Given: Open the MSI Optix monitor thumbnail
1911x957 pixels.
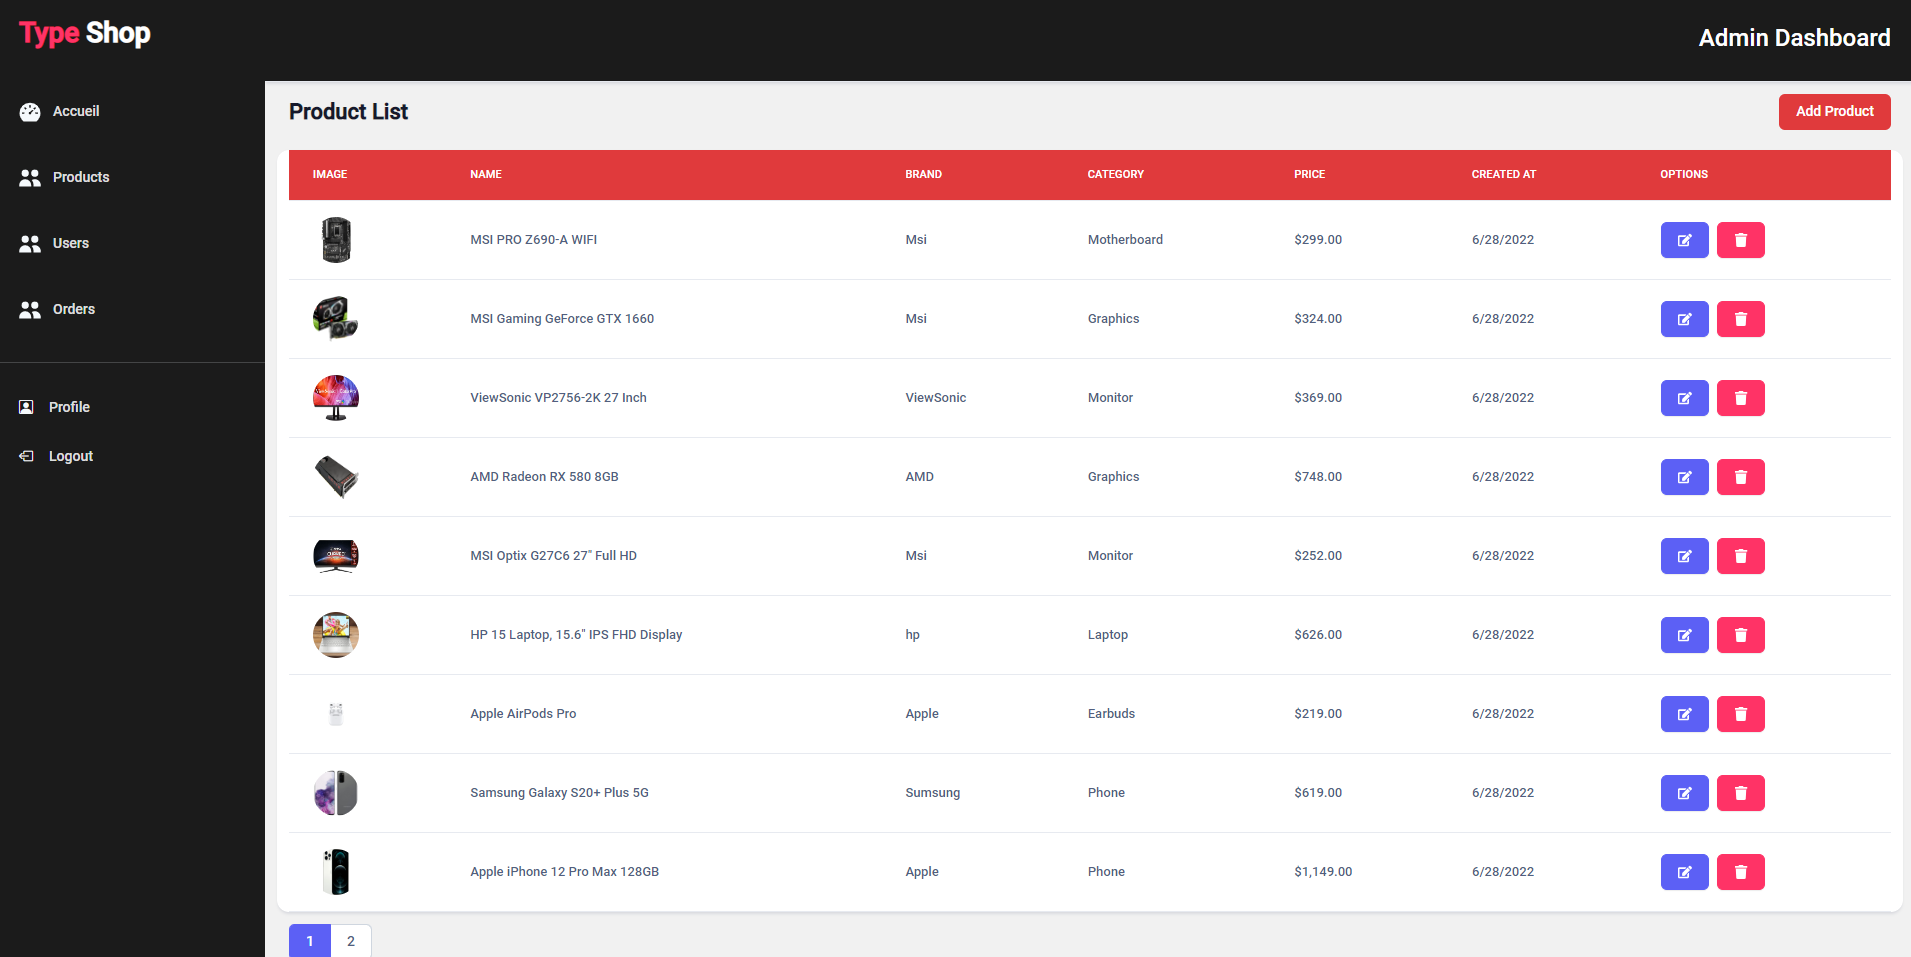Looking at the screenshot, I should coord(336,556).
